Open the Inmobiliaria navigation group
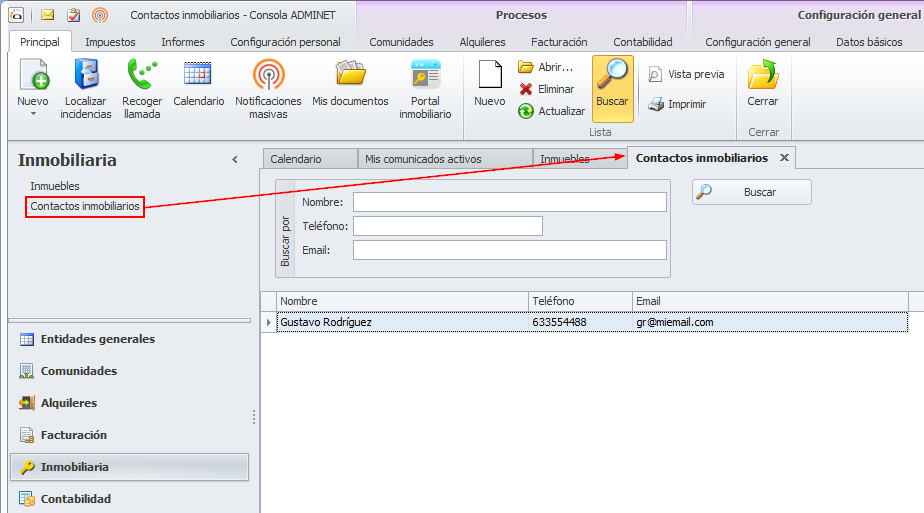Screen dimensions: 924x513 pyautogui.click(x=130, y=467)
